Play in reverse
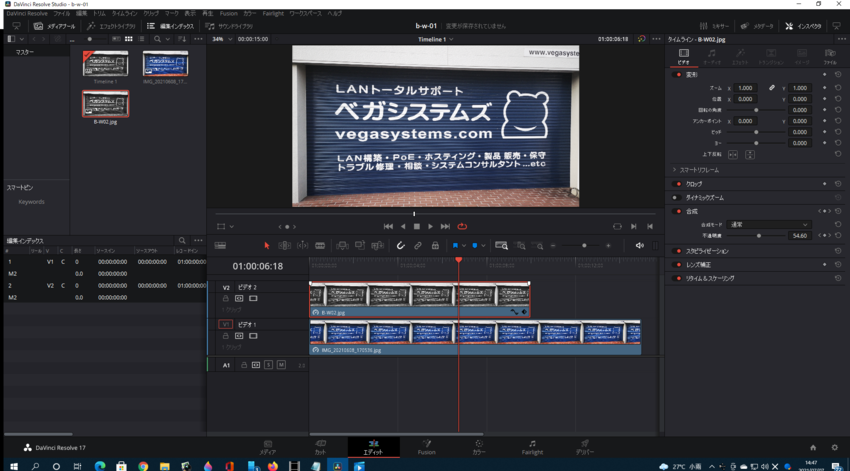This screenshot has height=471, width=850. 403,227
